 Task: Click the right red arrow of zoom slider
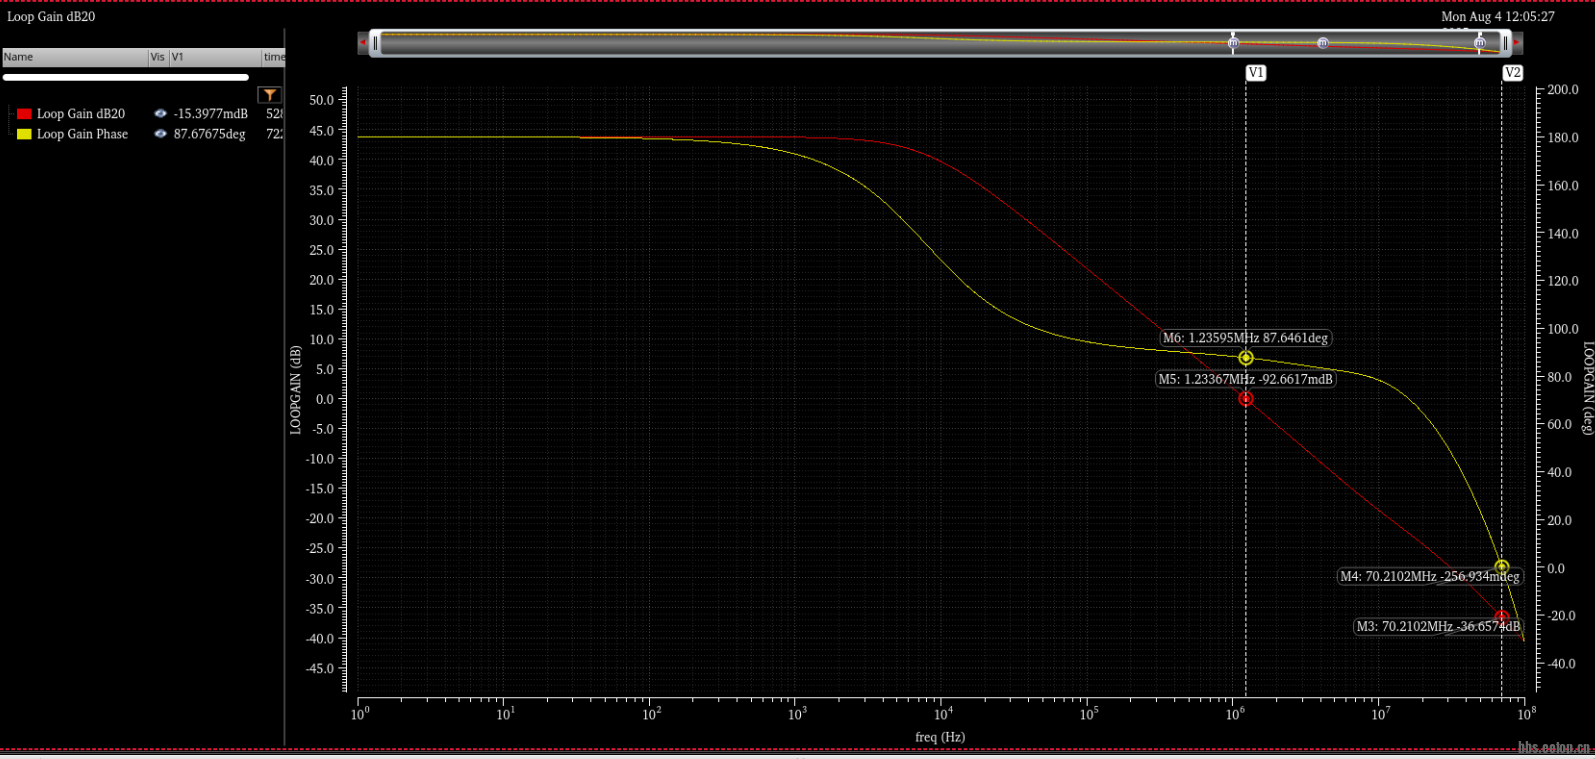click(x=1516, y=43)
